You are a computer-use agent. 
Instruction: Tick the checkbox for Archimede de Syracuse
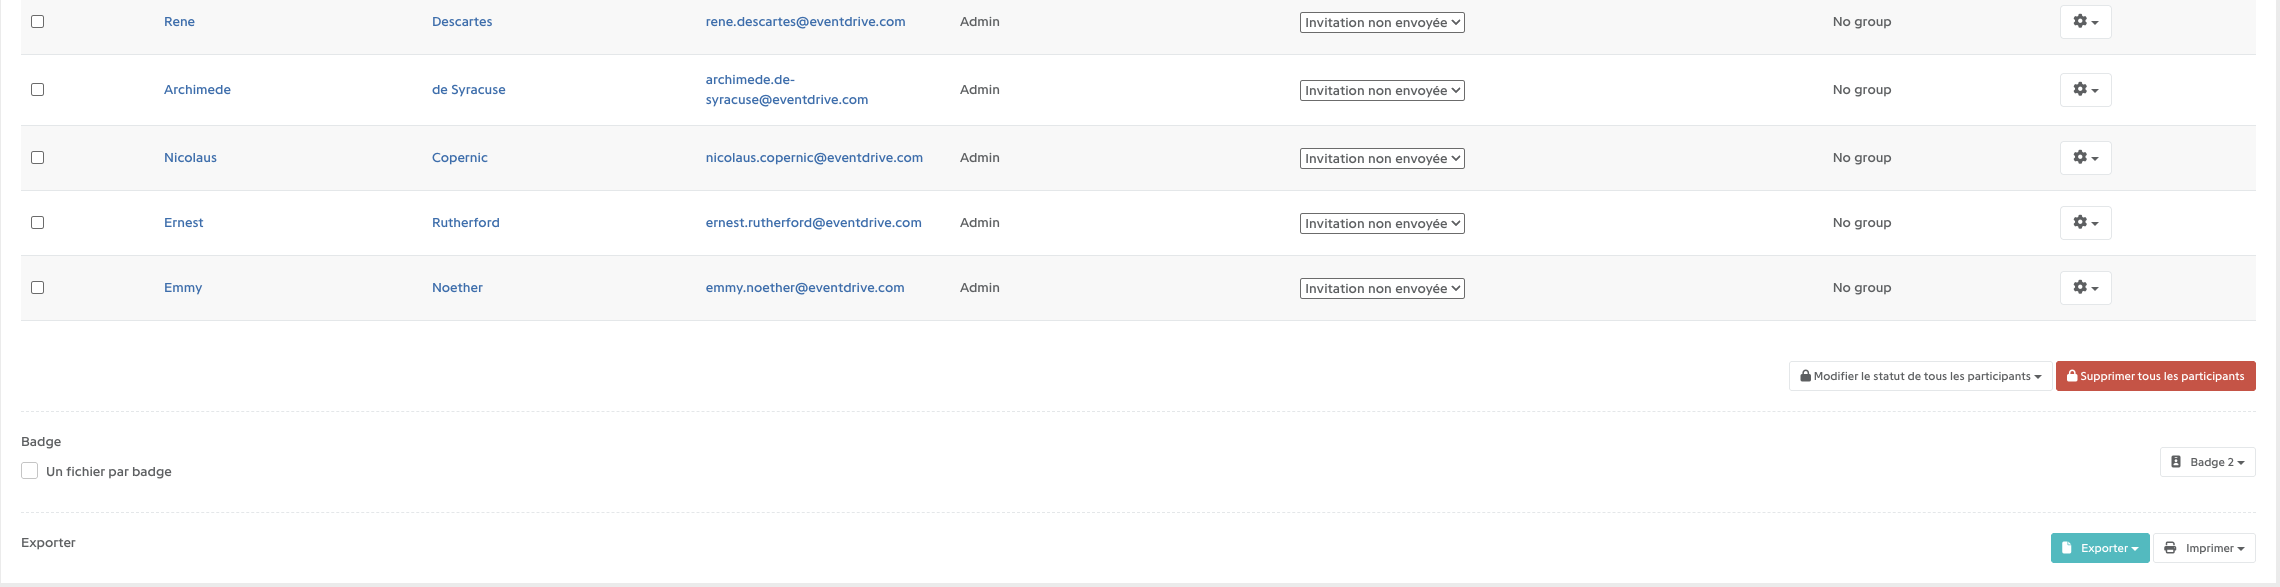38,89
